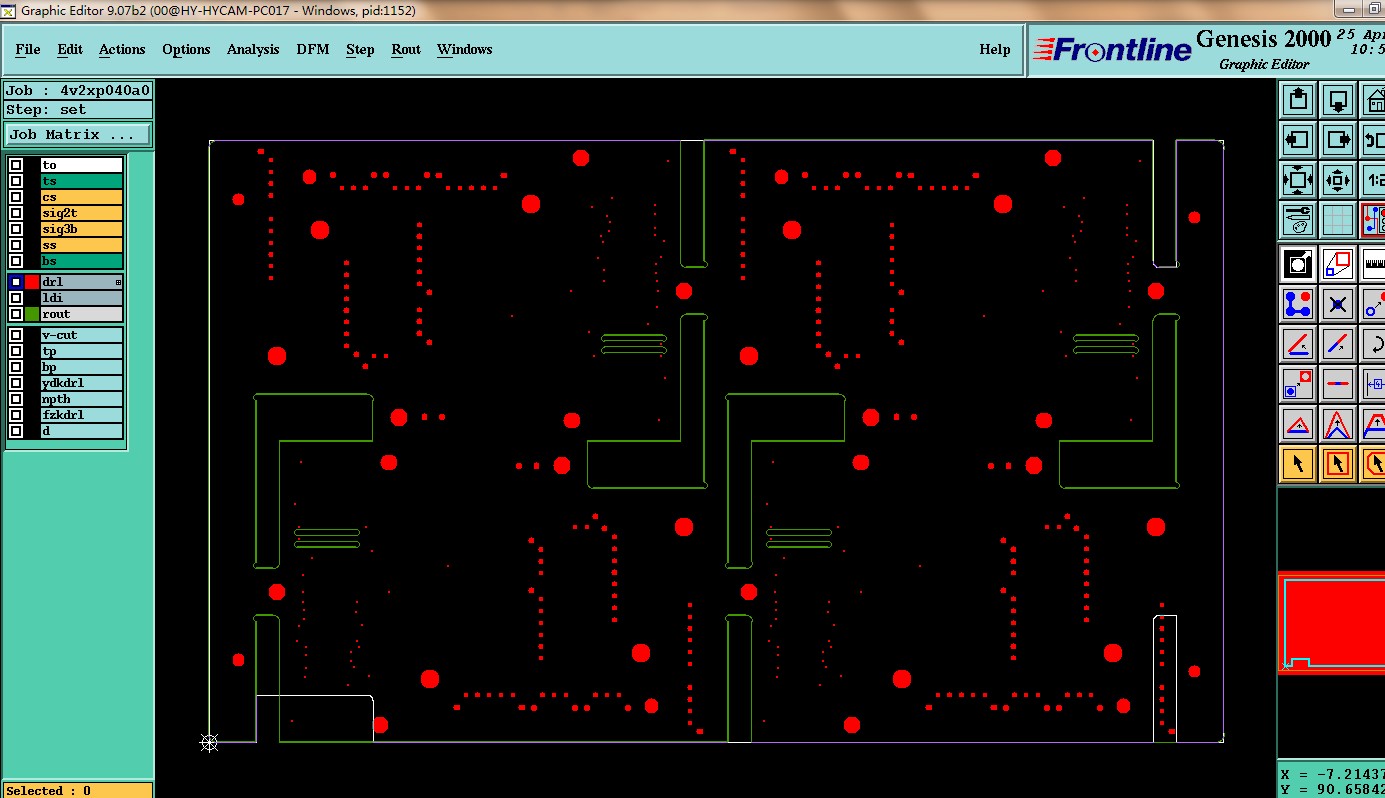The image size is (1385, 798).
Task: Click the Step: set label
Action: click(78, 110)
